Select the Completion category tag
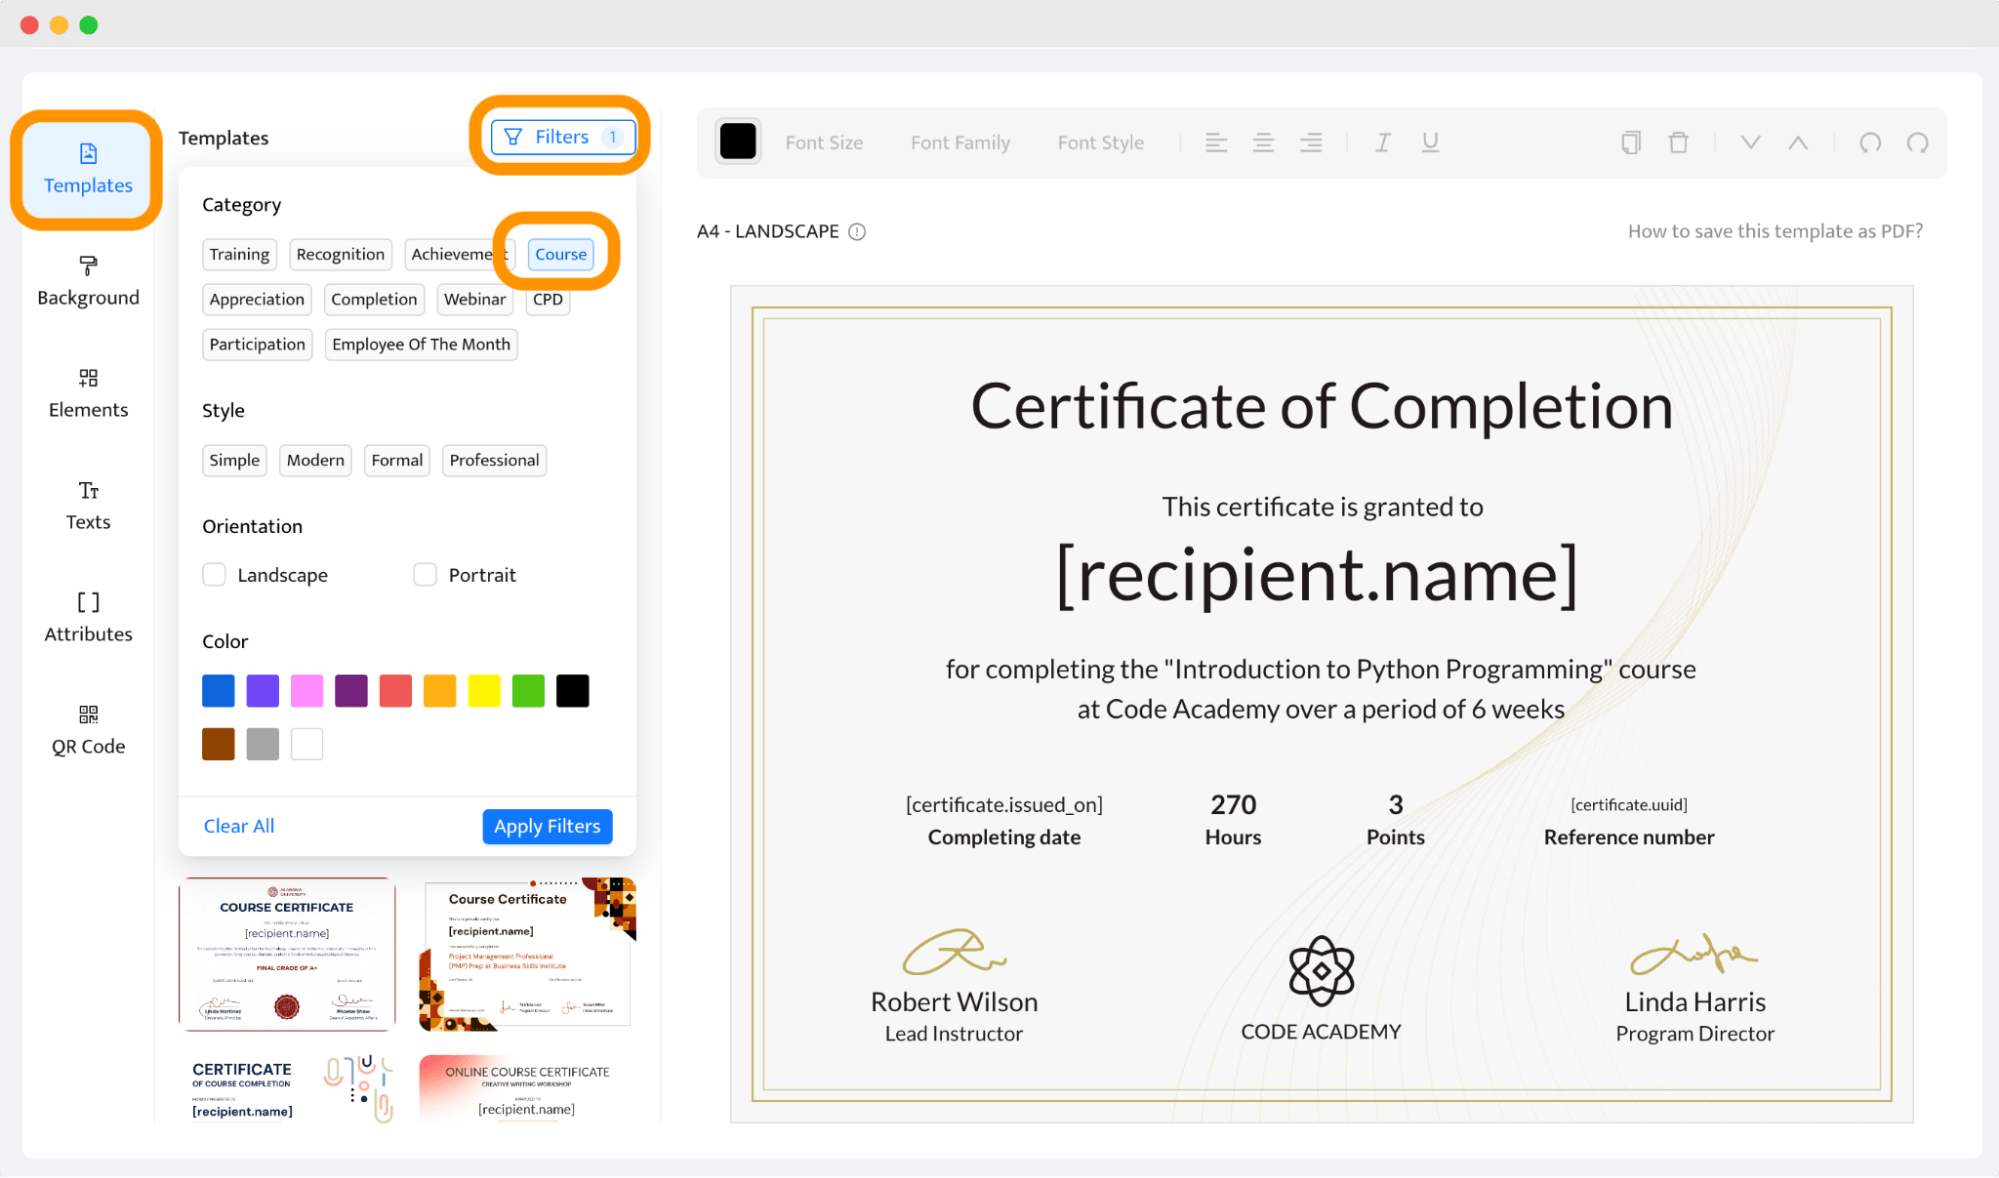This screenshot has width=1999, height=1178. 374,299
